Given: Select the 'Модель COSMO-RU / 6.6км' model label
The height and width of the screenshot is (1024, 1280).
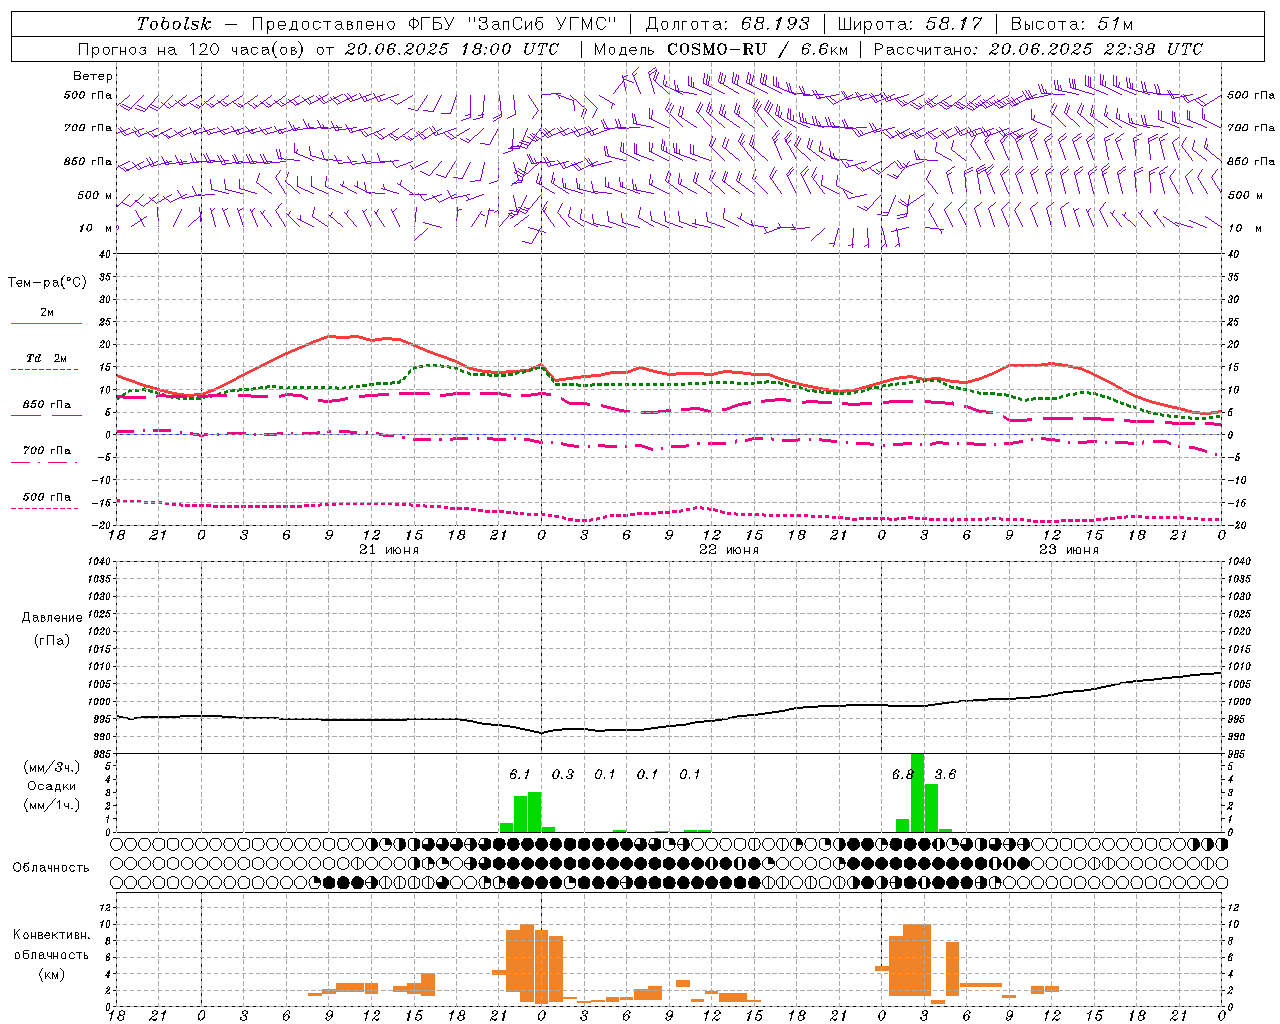Looking at the screenshot, I should click(721, 49).
